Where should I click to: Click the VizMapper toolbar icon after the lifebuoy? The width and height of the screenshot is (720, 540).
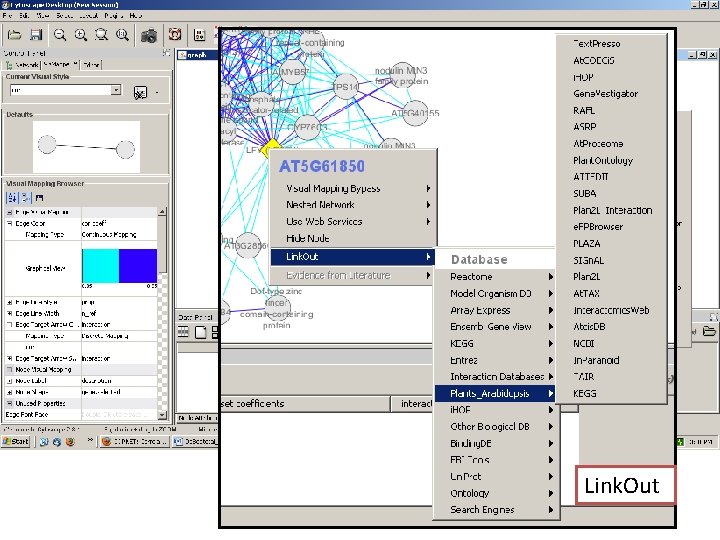coord(199,35)
